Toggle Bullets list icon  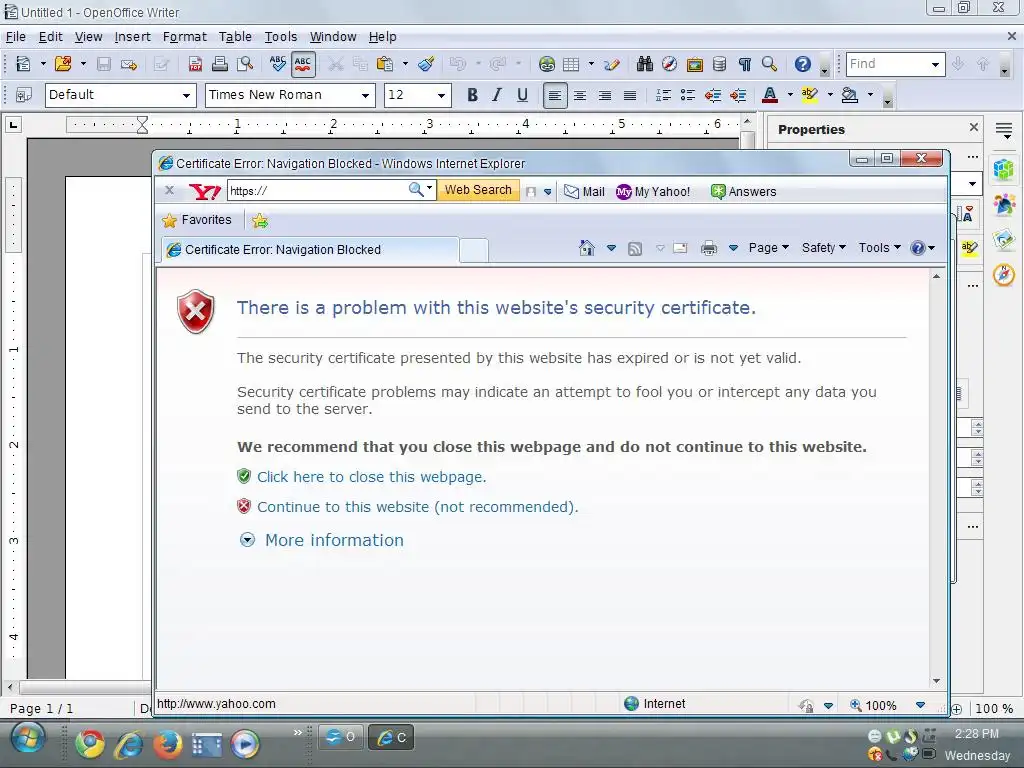(x=688, y=95)
